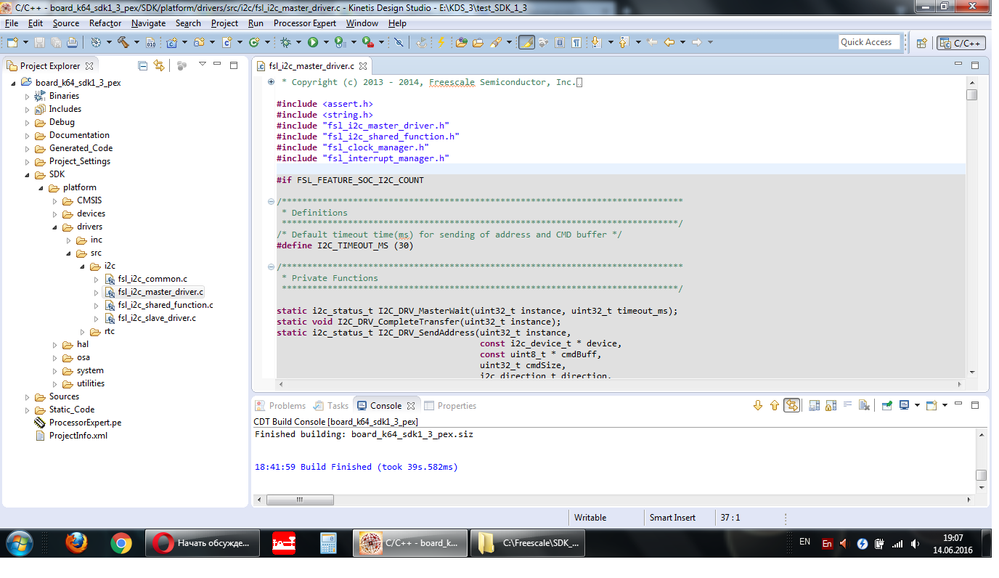Open the Windows Start menu orb
Screen dimensions: 999x578
(x=20, y=544)
